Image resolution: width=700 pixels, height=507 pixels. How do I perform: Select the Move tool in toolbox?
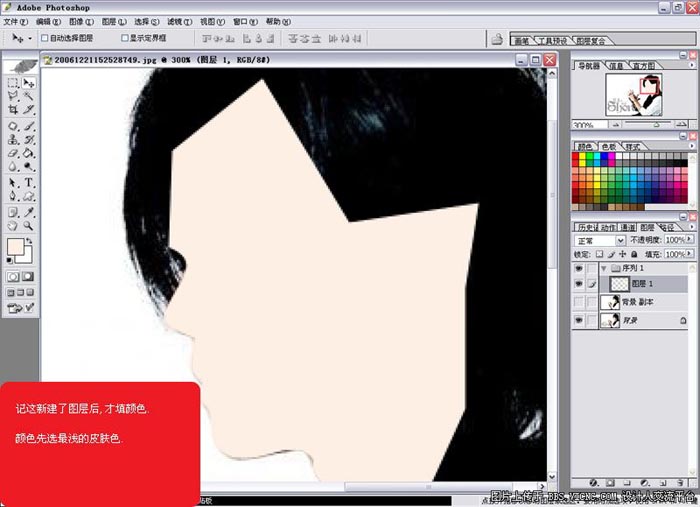pos(29,82)
